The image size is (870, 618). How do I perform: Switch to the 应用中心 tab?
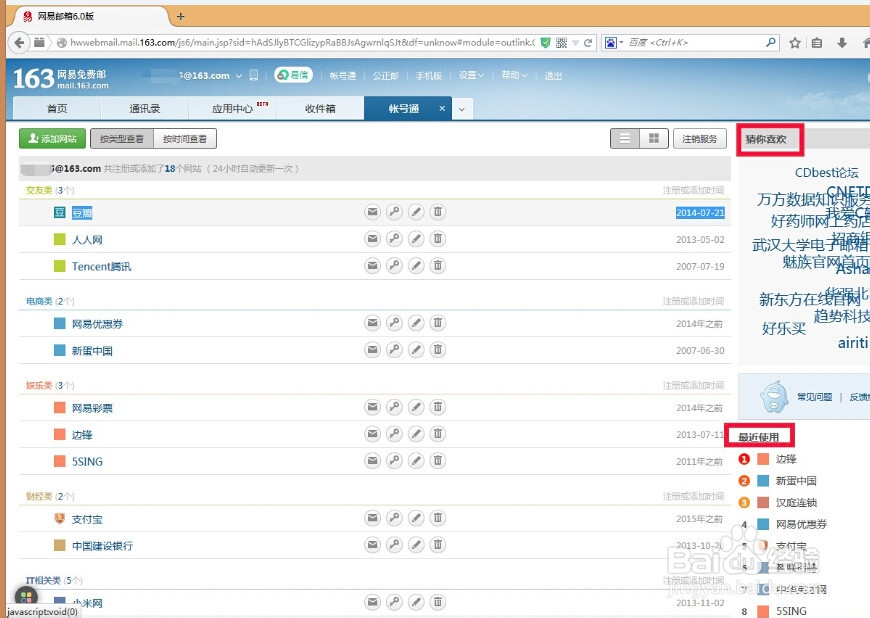[x=232, y=109]
